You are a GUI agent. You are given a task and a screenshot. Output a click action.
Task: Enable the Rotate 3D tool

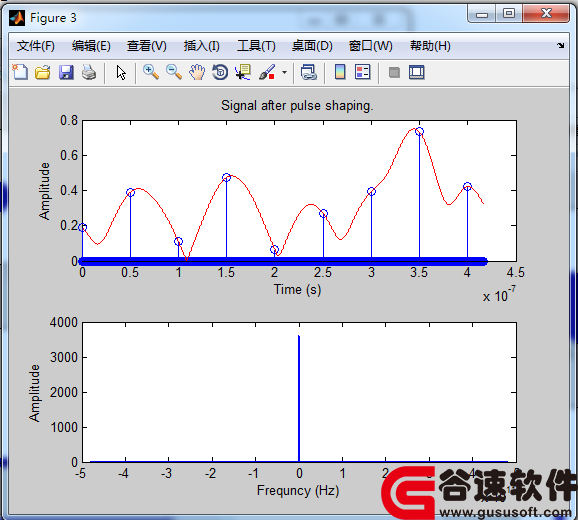(x=220, y=72)
